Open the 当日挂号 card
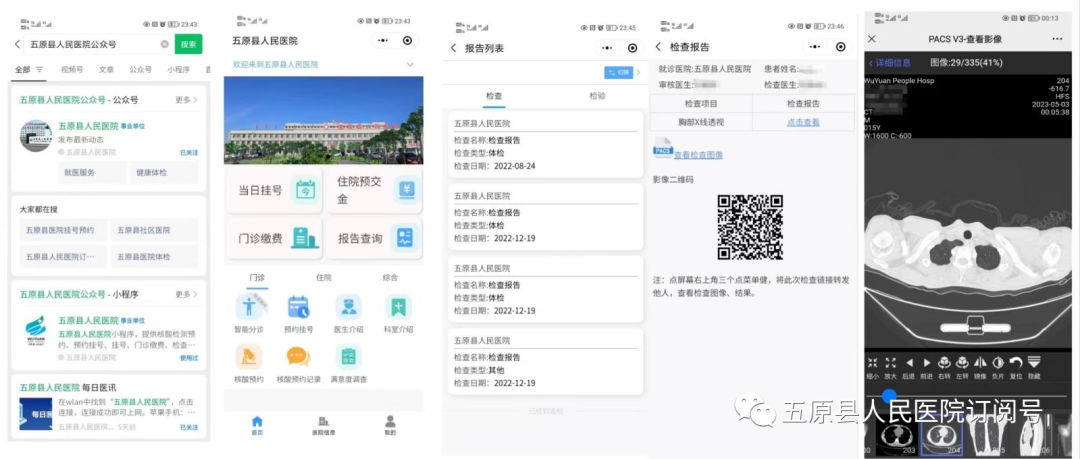The image size is (1080, 459). [x=273, y=190]
